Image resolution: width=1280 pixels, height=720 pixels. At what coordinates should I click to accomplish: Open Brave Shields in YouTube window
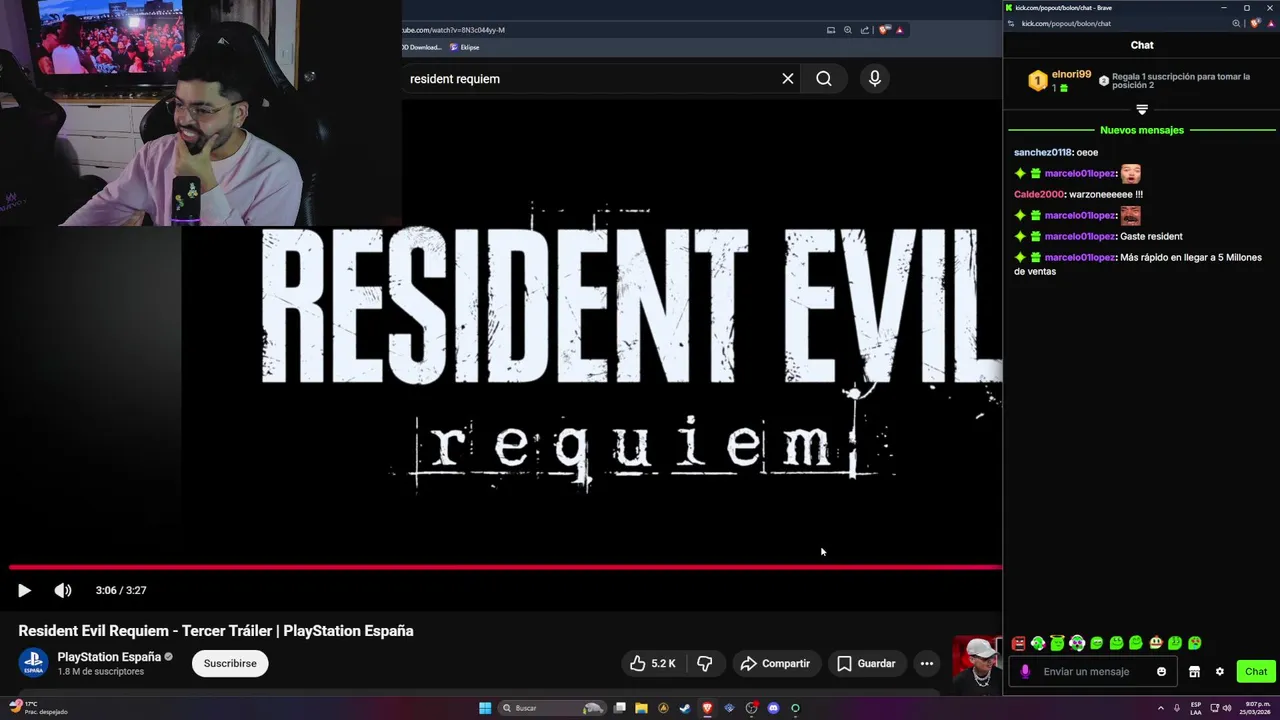(x=884, y=30)
